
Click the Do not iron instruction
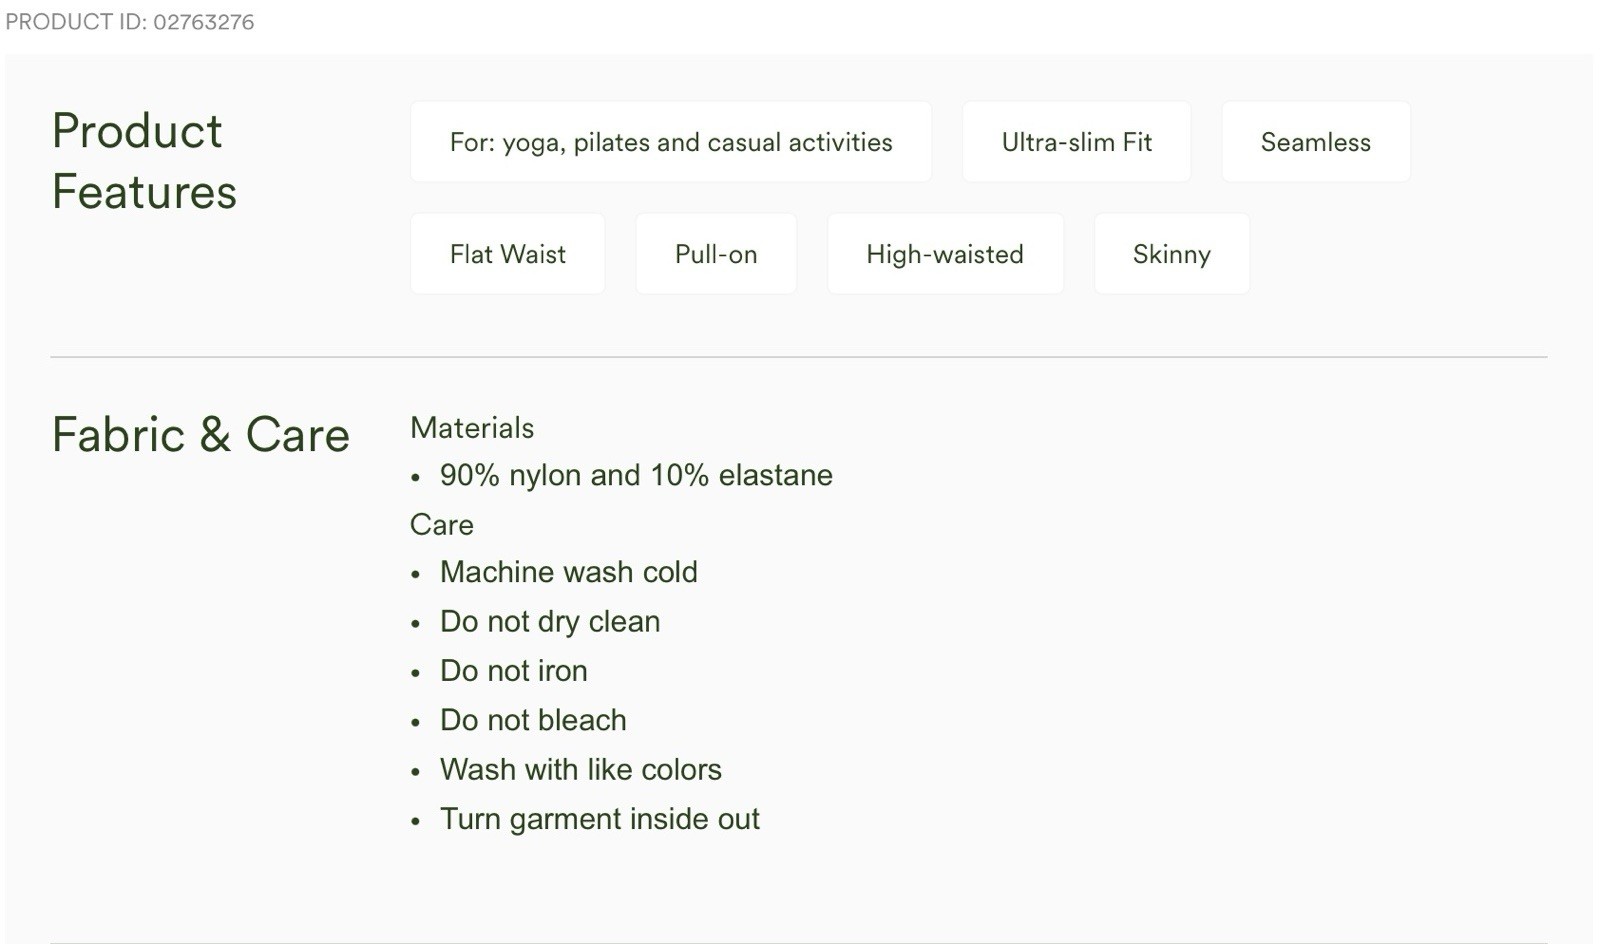(x=513, y=670)
